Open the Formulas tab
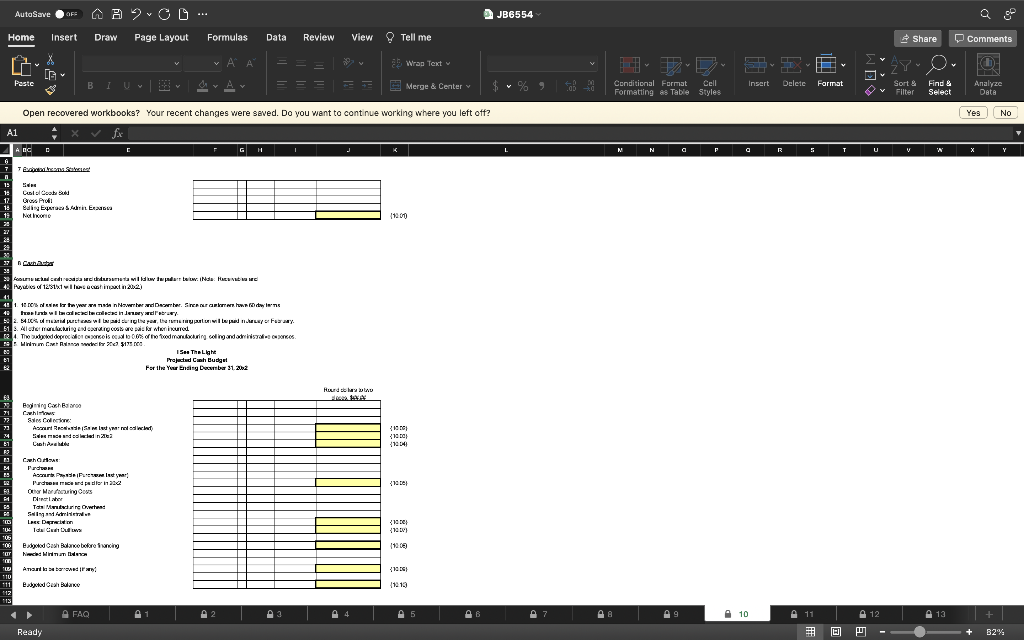The height and width of the screenshot is (640, 1024). pos(227,37)
